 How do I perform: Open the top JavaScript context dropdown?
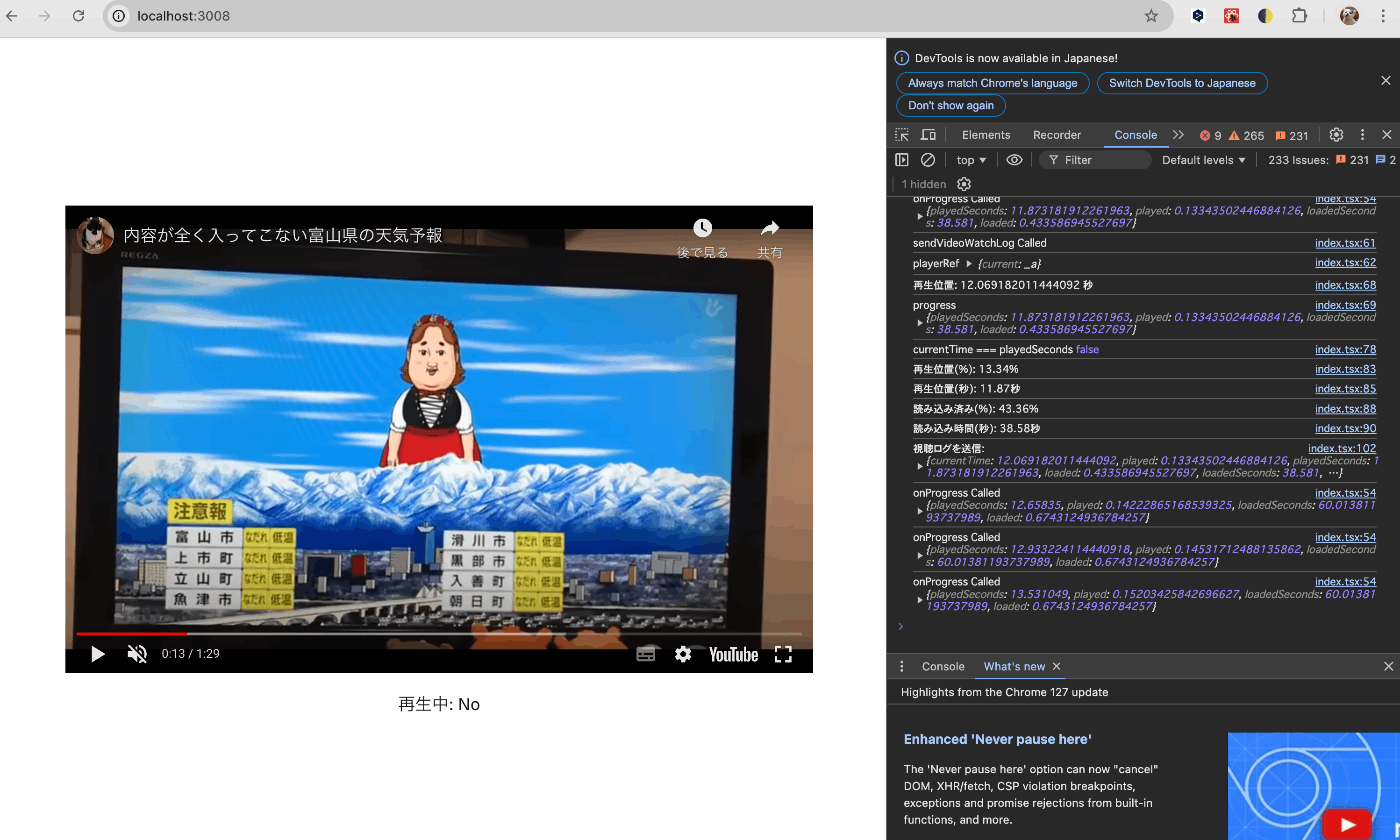point(971,160)
